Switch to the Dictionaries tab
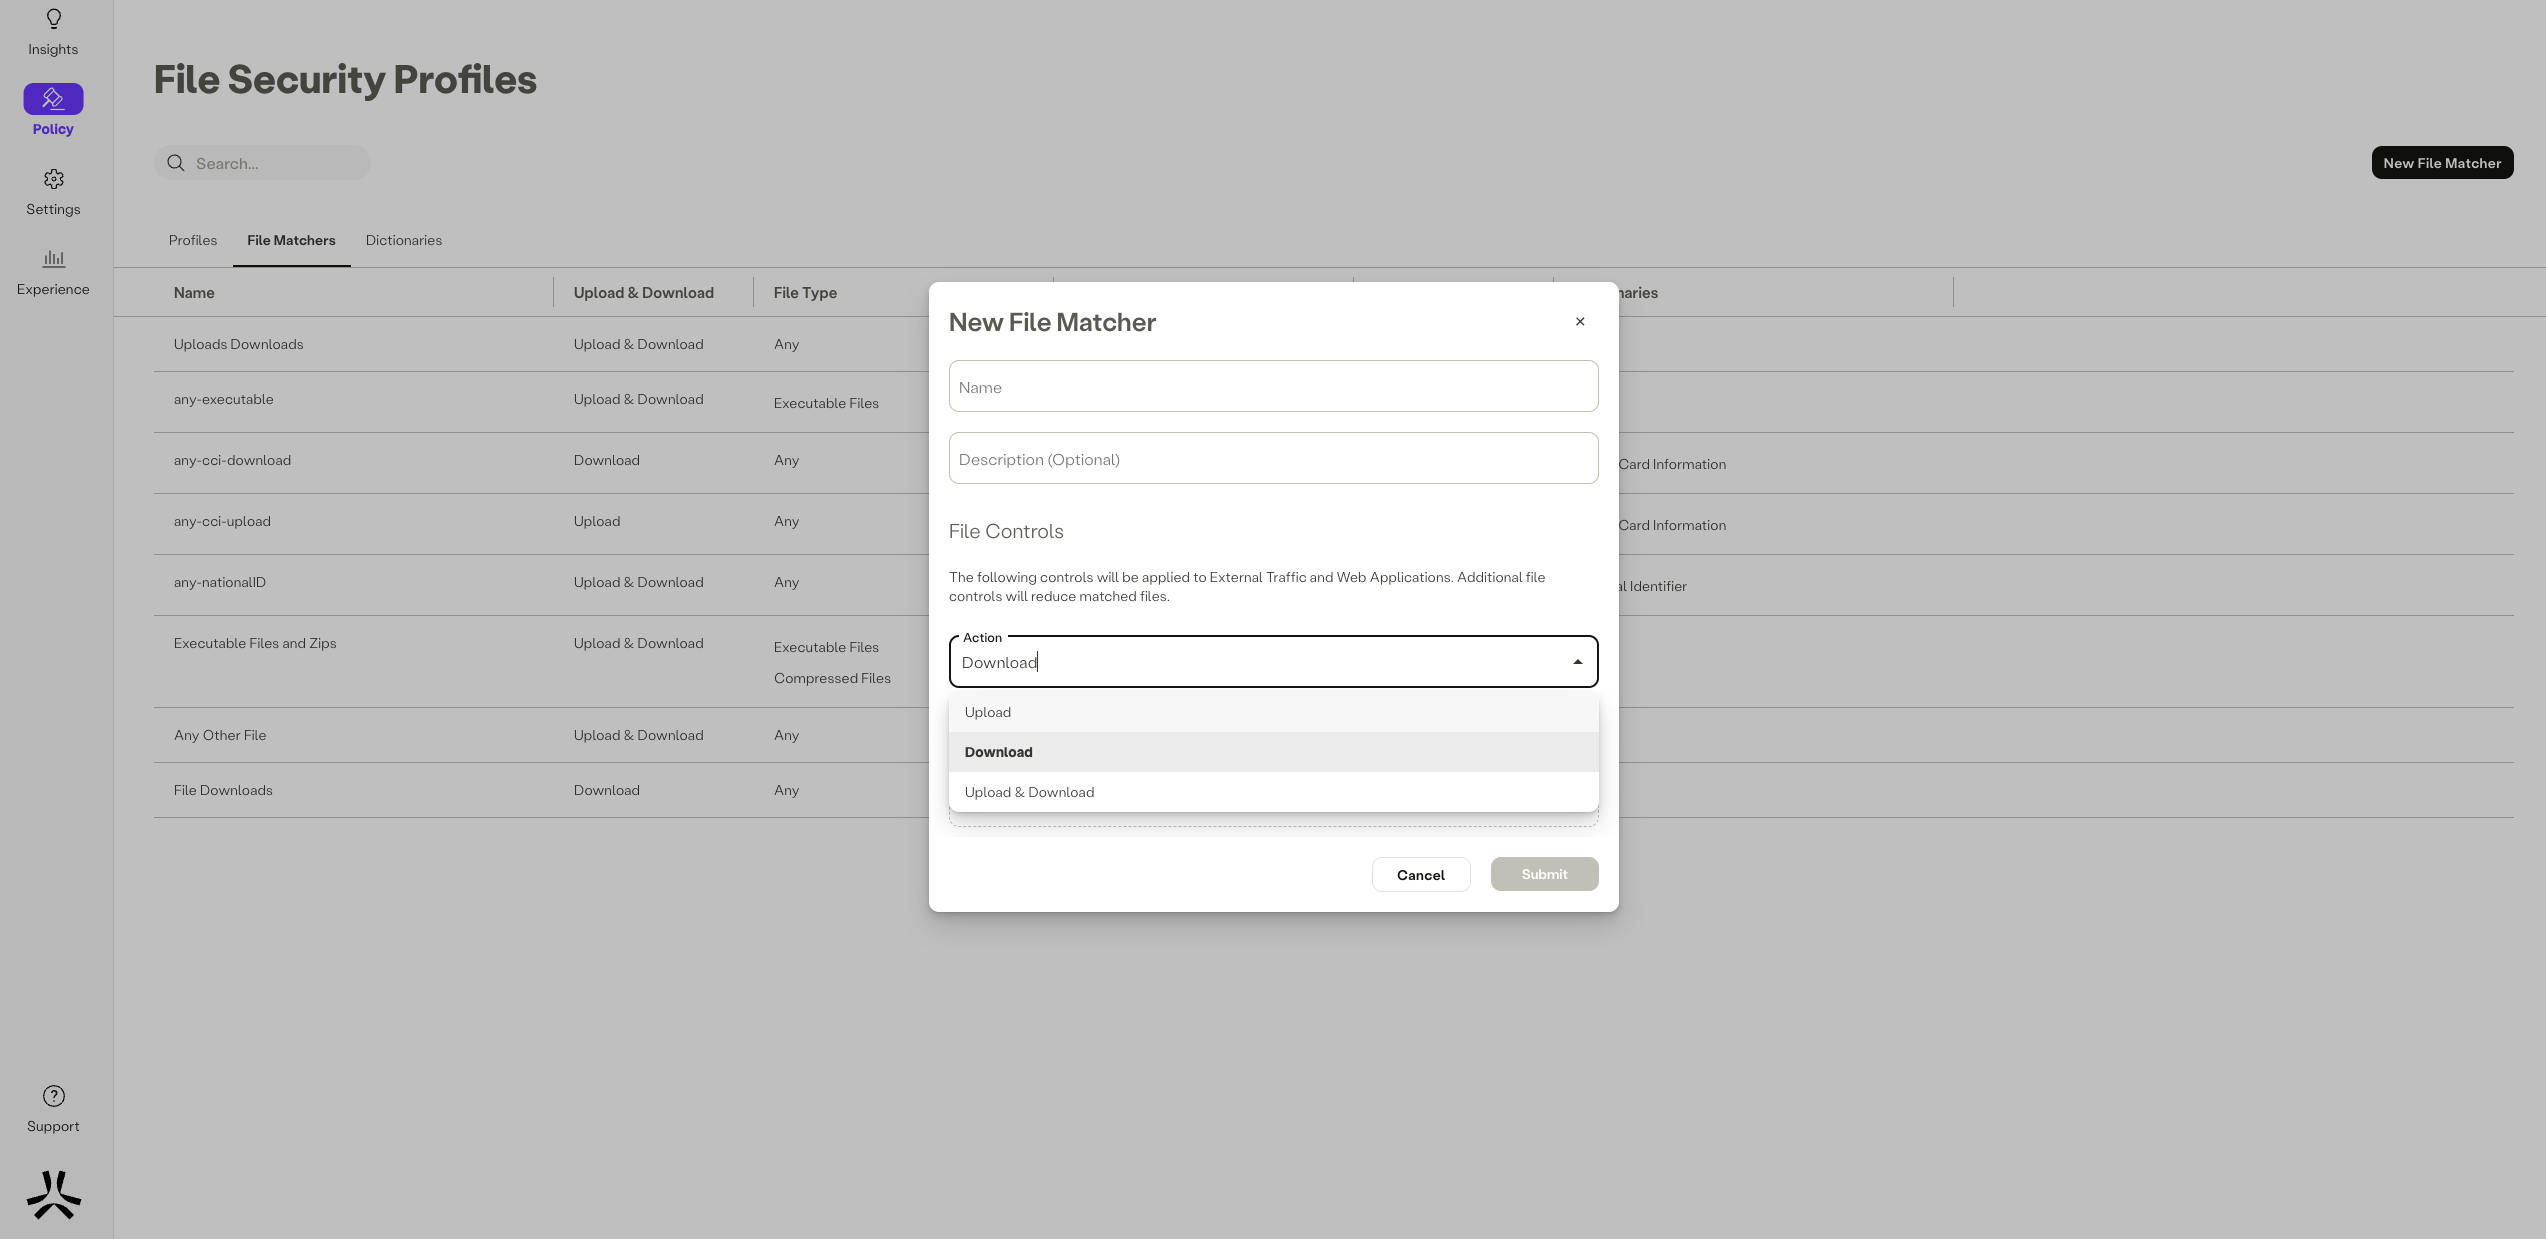Viewport: 2546px width, 1239px height. 403,240
